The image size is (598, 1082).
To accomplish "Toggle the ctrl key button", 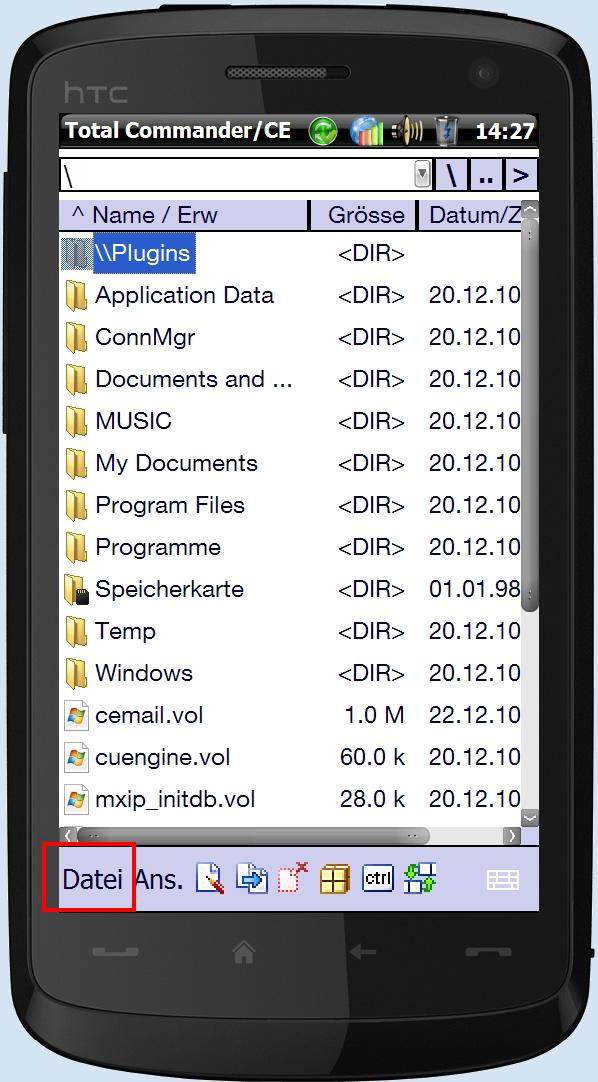I will tap(377, 878).
